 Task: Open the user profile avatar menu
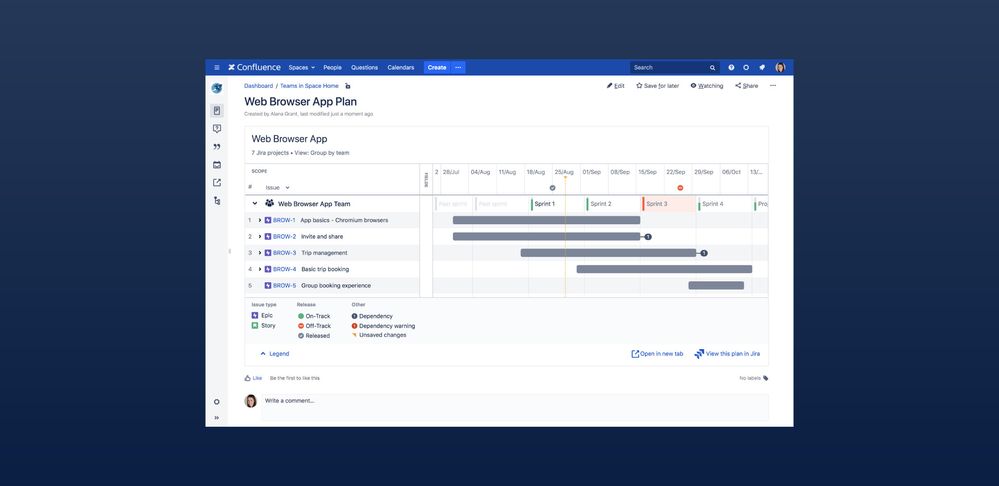(780, 68)
